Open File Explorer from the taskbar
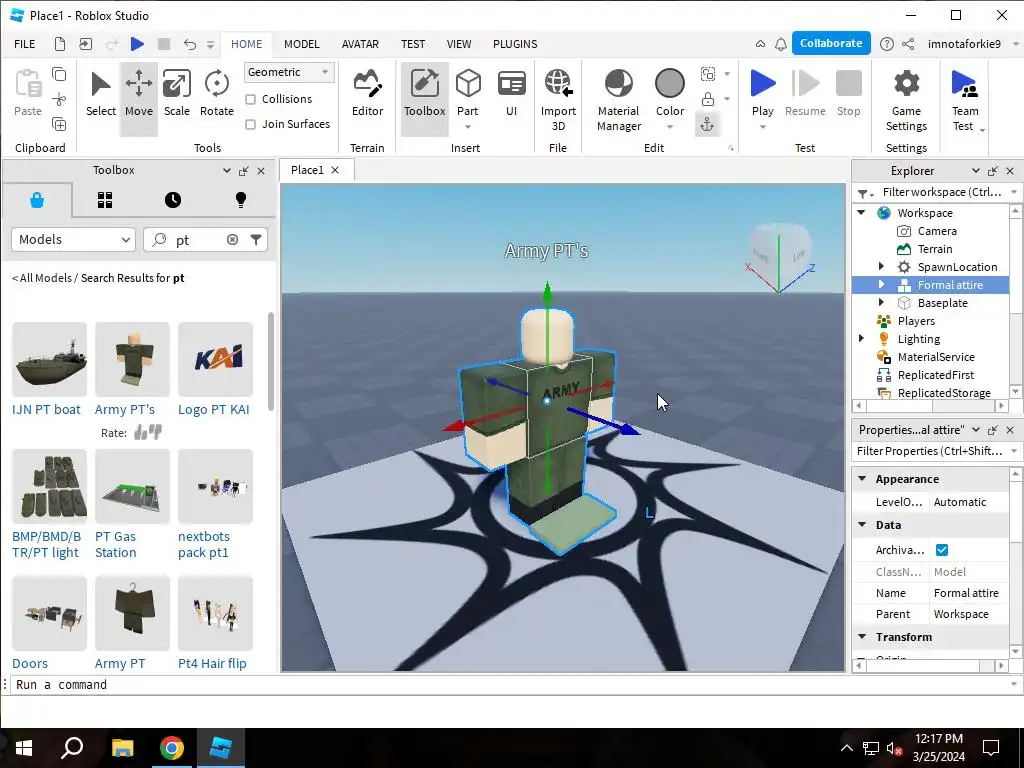 (122, 748)
